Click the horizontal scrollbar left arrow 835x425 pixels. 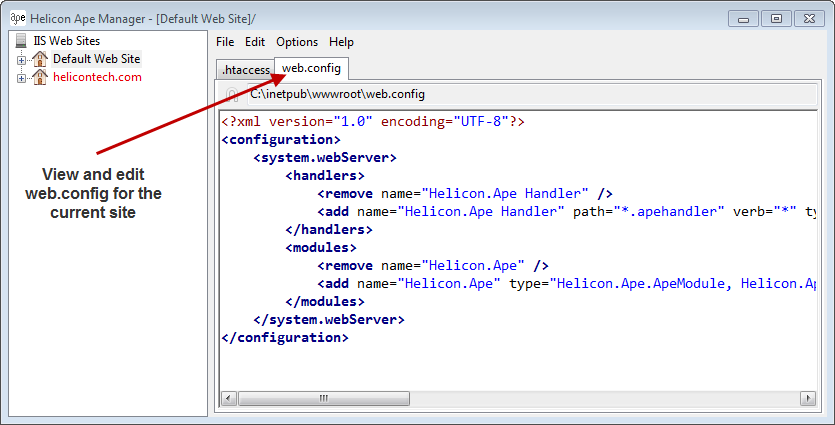coord(229,398)
